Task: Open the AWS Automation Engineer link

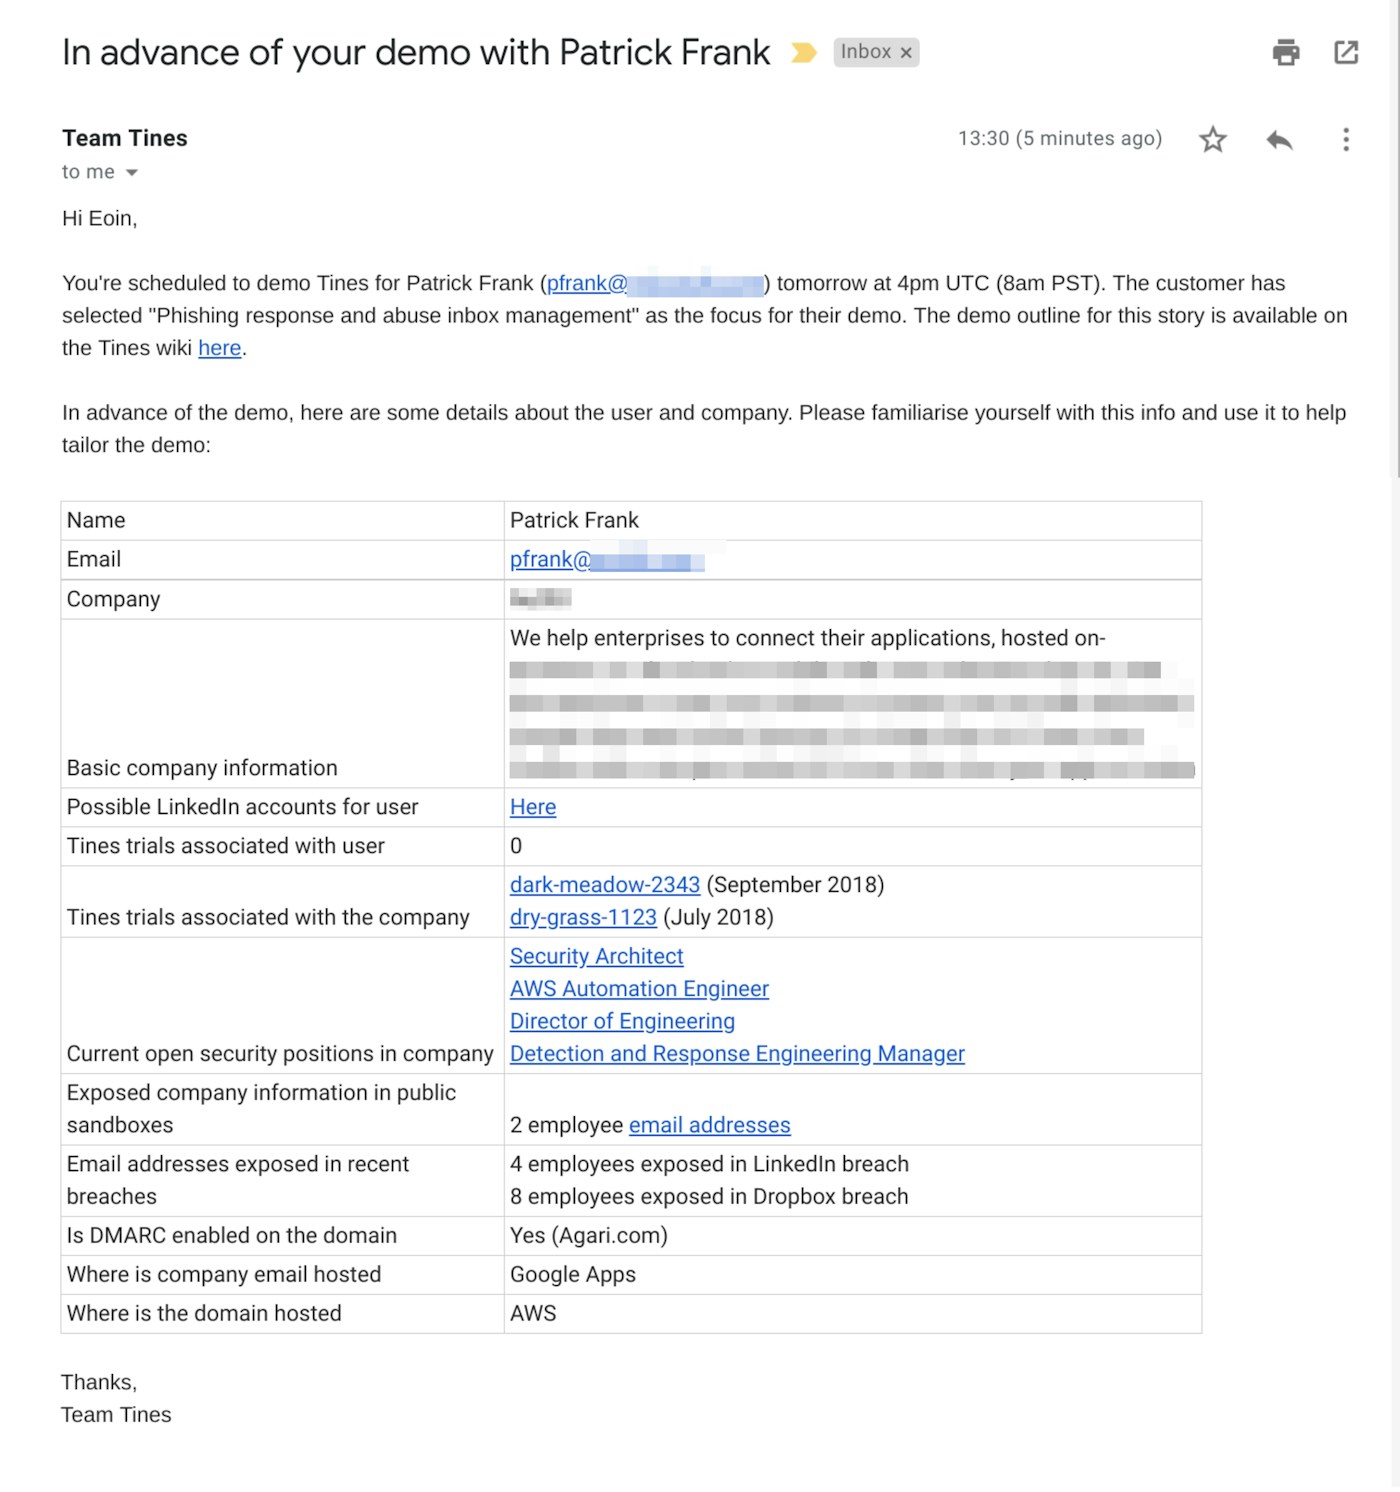Action: coord(639,989)
